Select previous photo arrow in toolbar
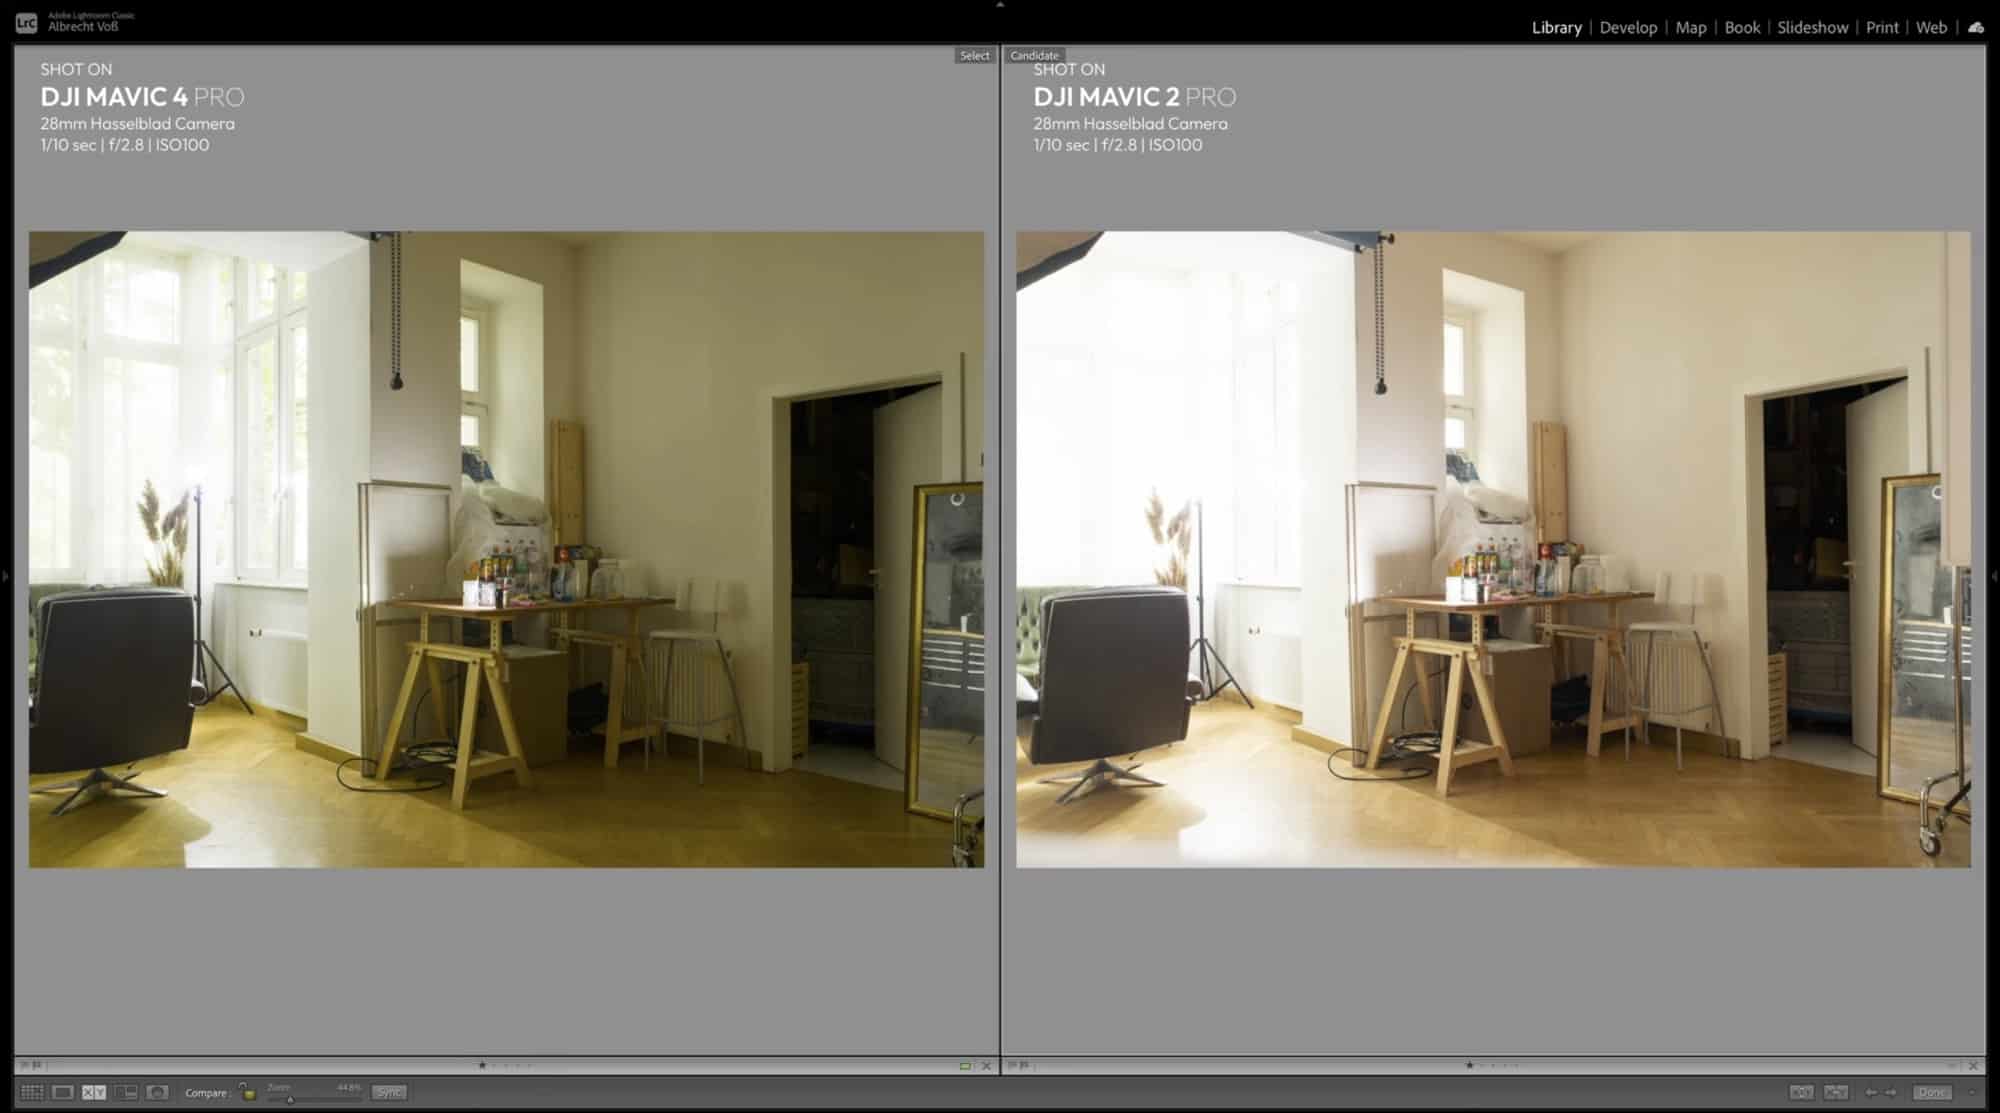The image size is (2000, 1113). coord(1871,1092)
